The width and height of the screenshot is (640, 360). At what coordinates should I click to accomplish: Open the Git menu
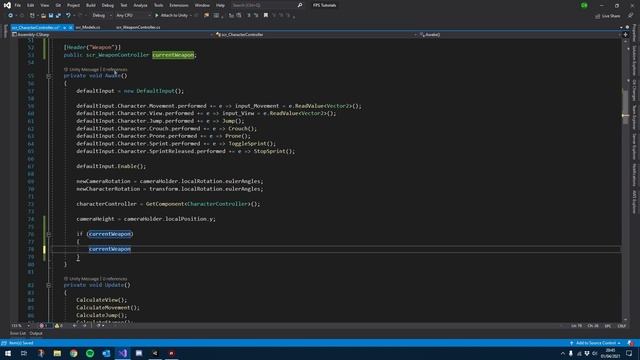pos(58,5)
